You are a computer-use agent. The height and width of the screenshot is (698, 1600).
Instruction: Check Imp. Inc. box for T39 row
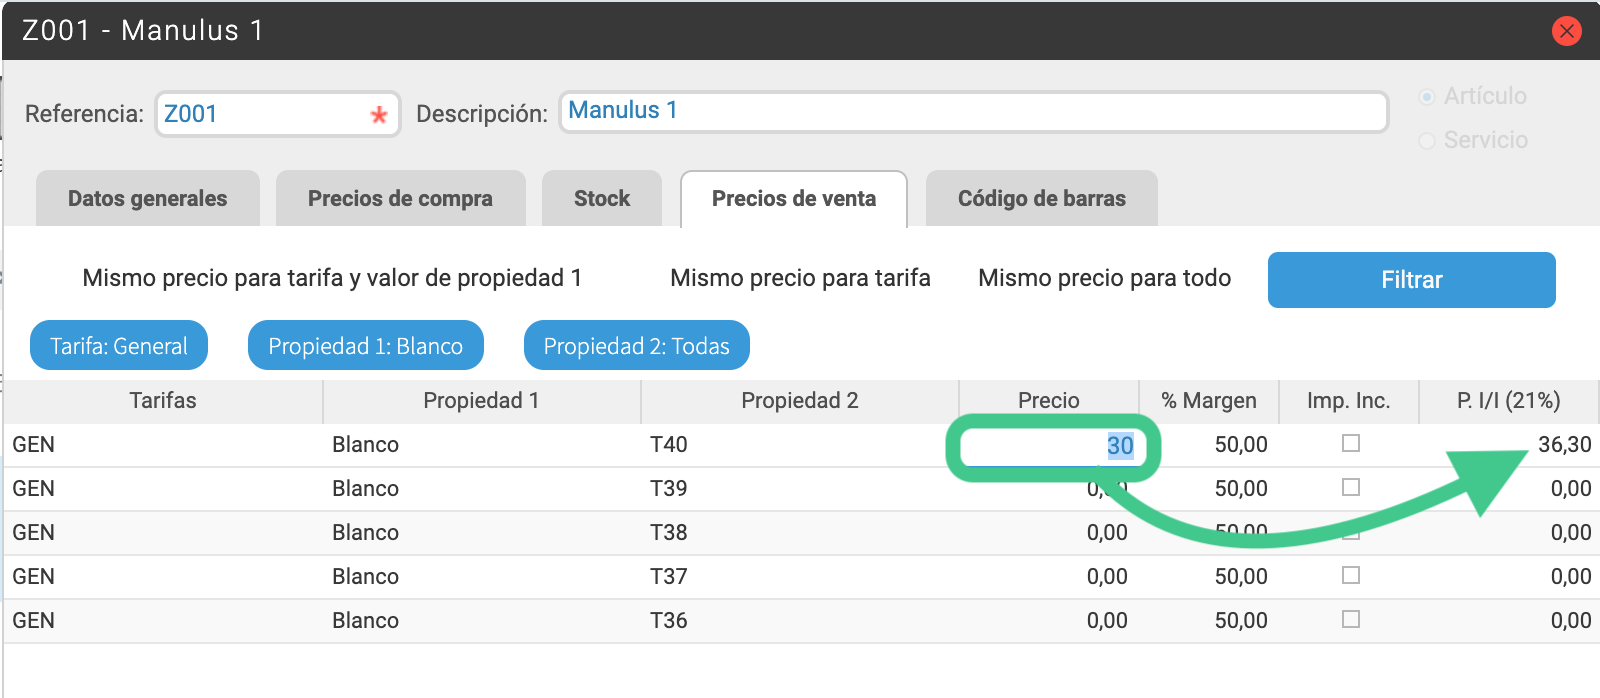(1351, 487)
